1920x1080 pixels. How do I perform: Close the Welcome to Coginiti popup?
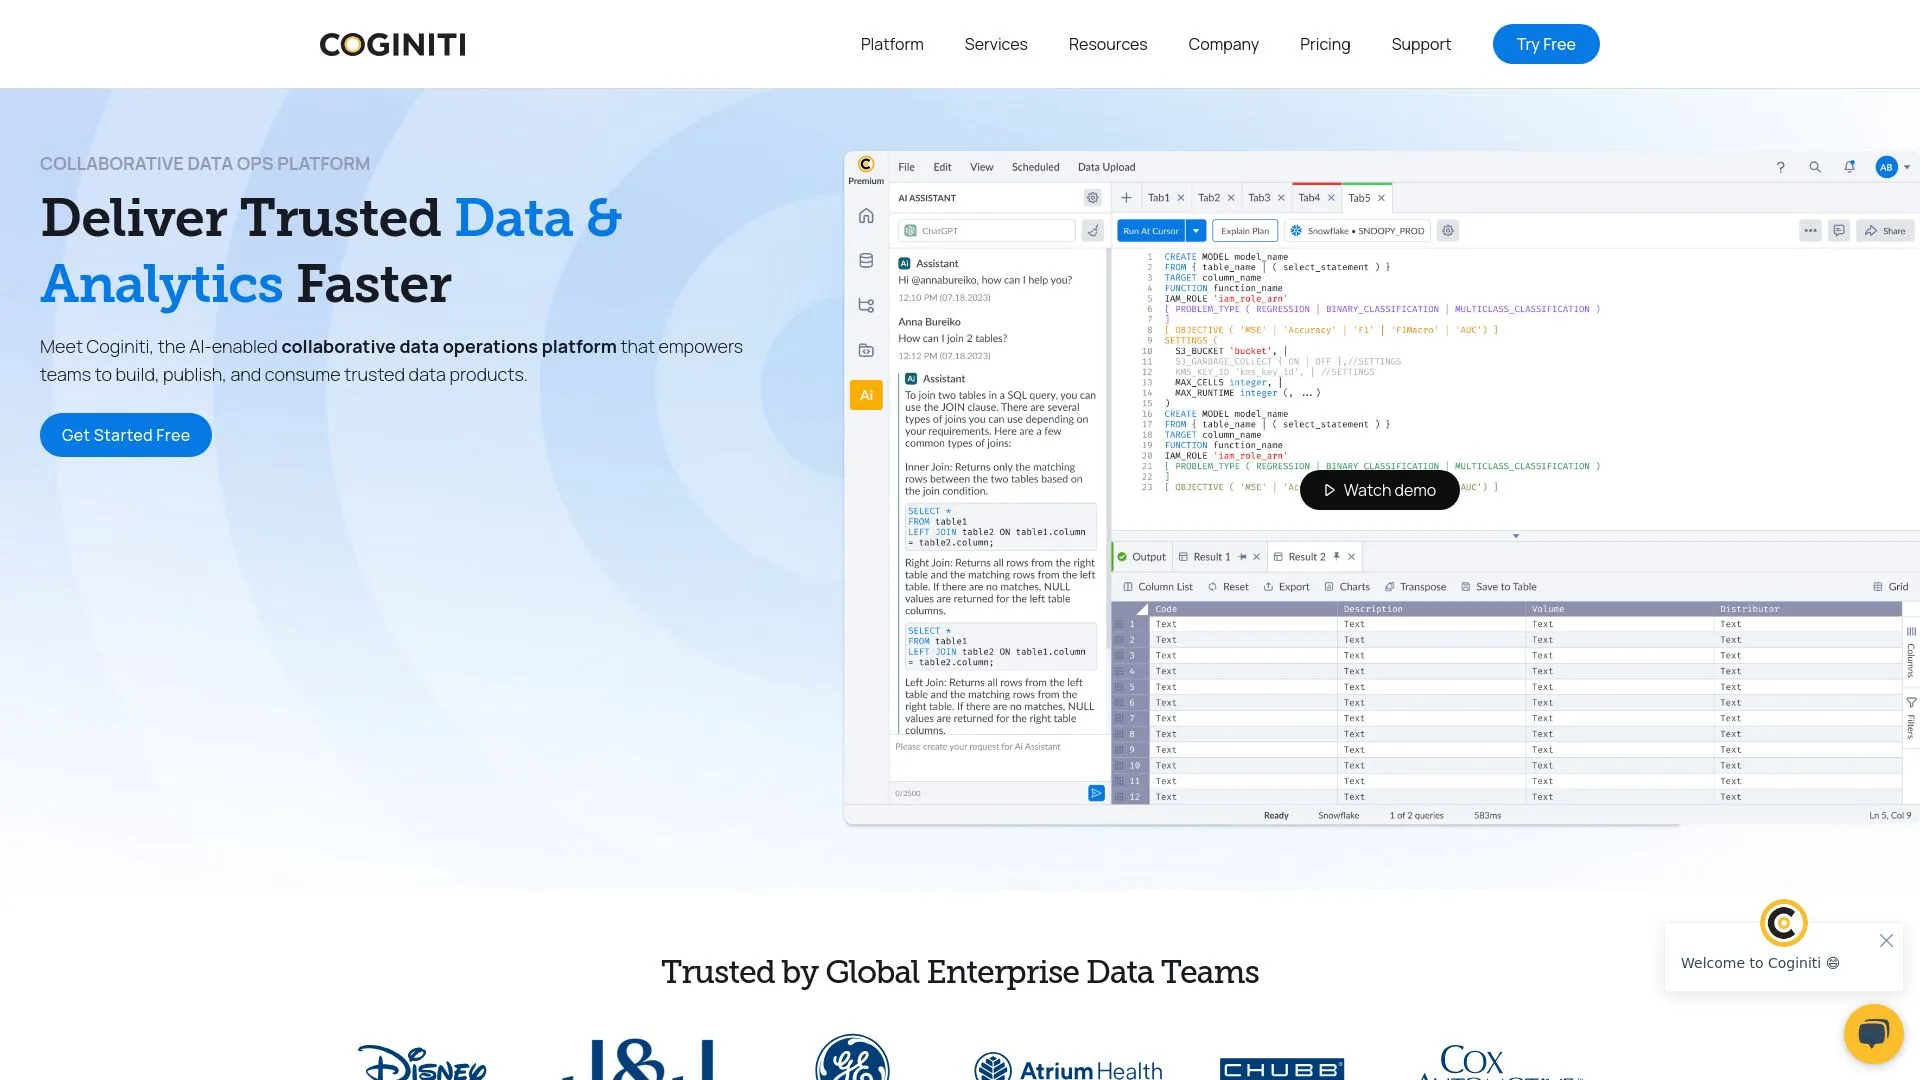point(1886,940)
